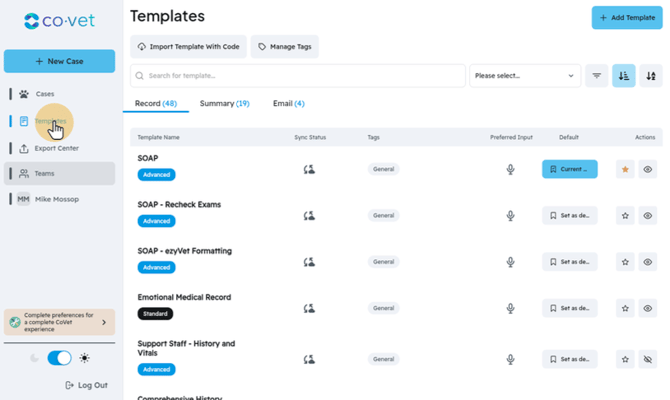670x400 pixels.
Task: Click the Add Template button
Action: click(627, 18)
